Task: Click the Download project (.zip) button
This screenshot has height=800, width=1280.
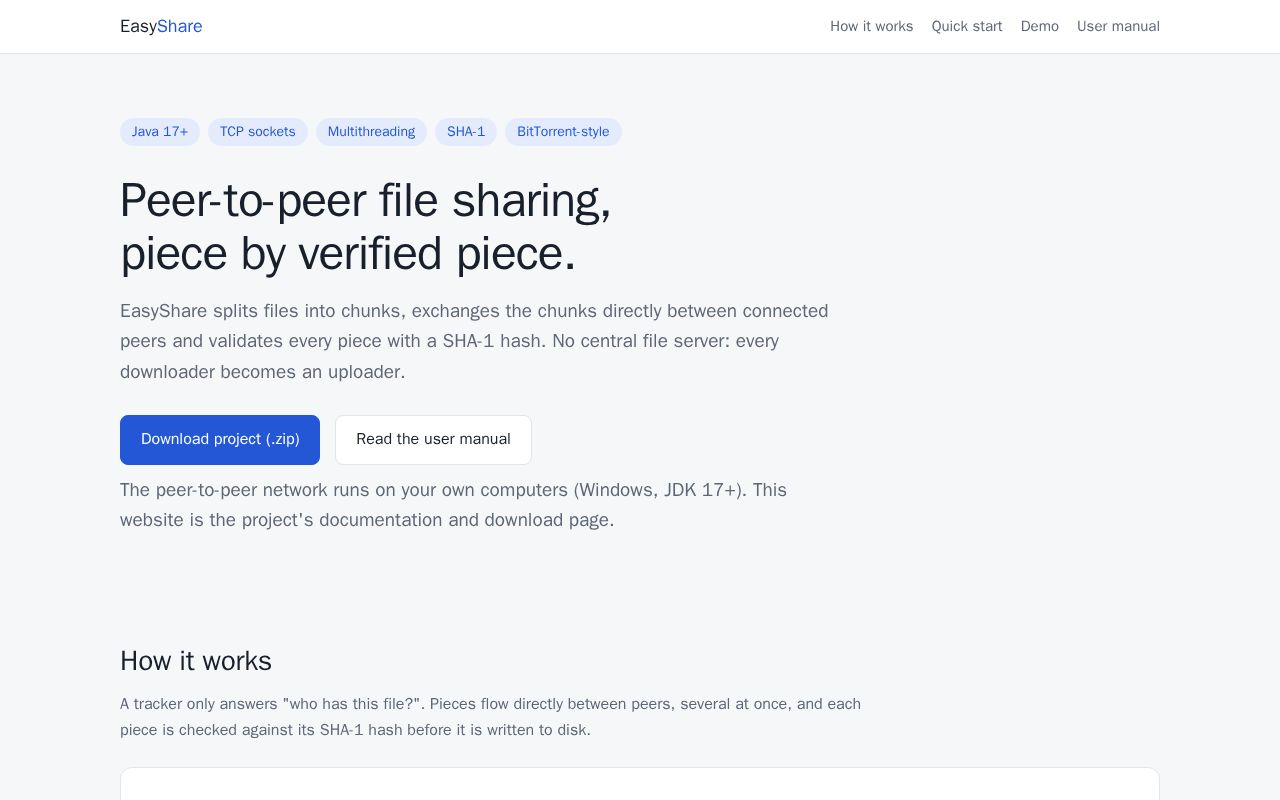Action: 220,440
